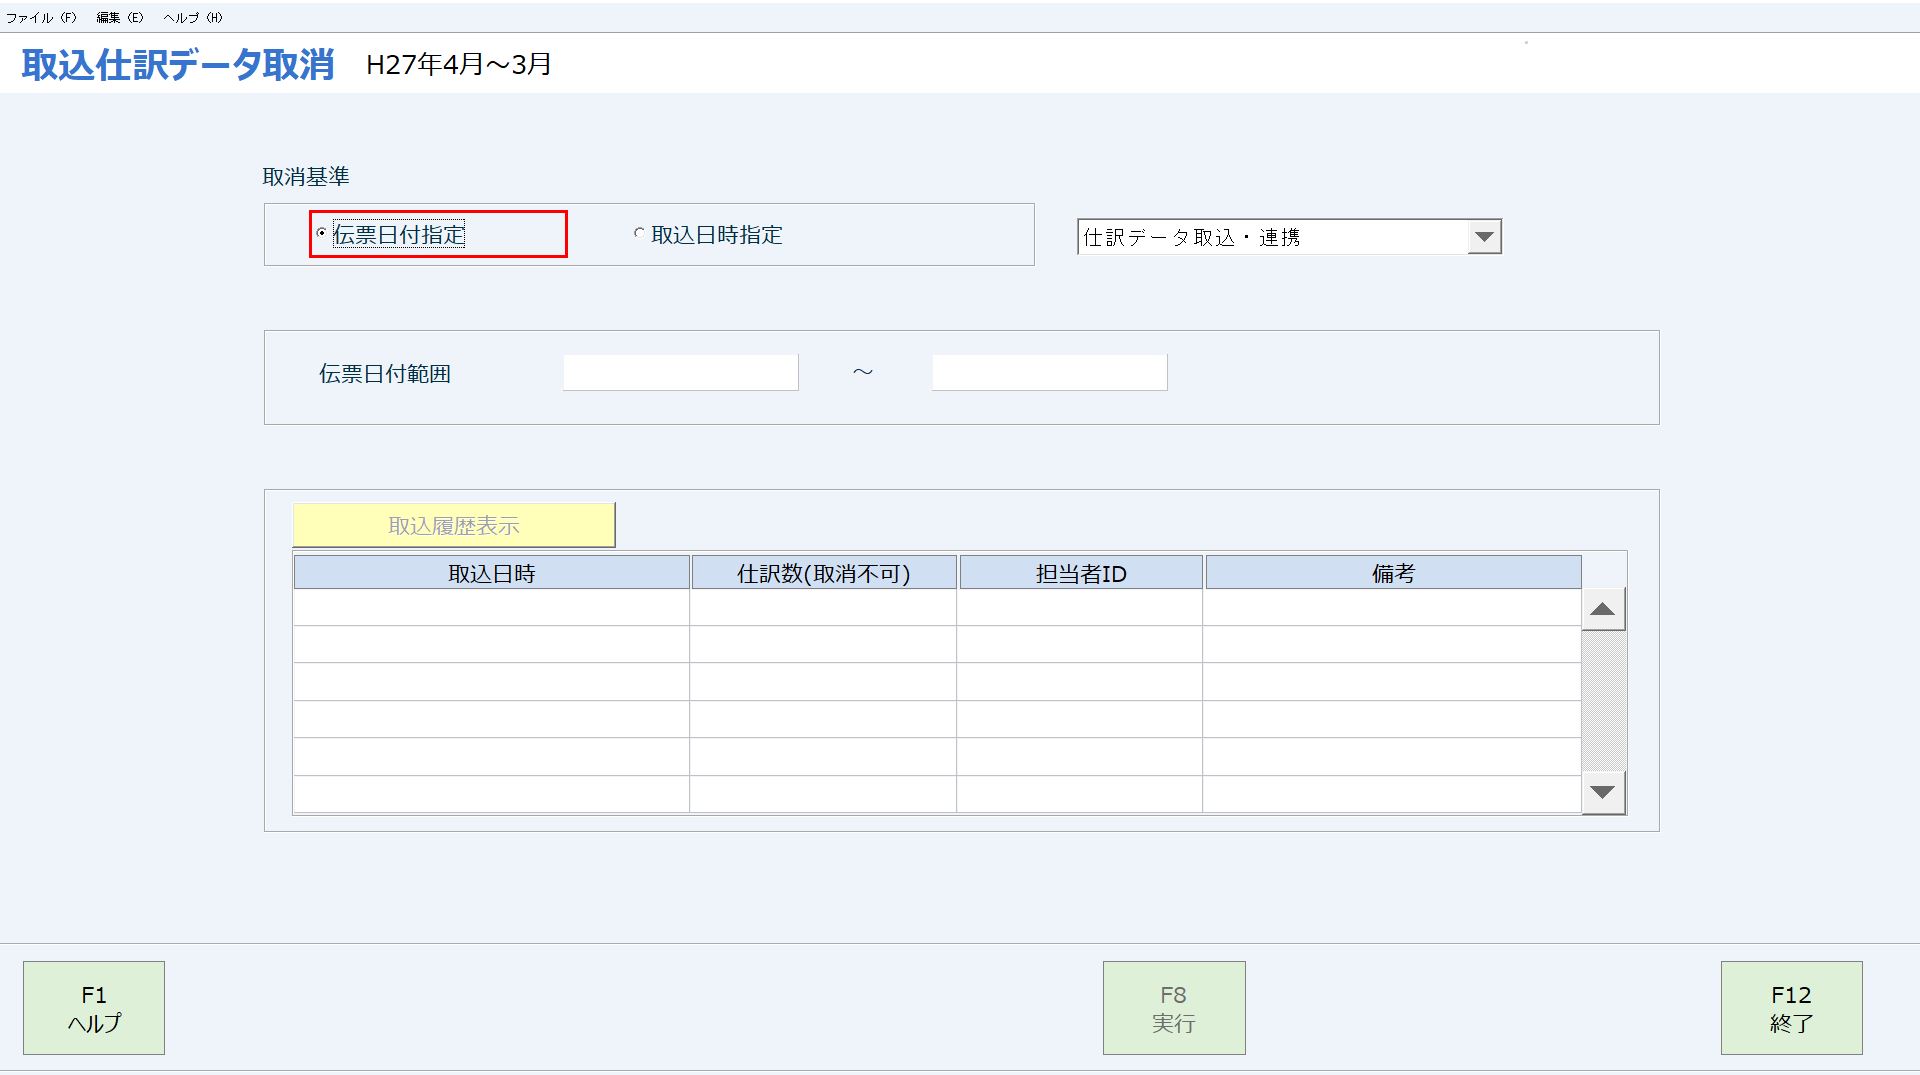Viewport: 1920px width, 1075px height.
Task: Click the 備考 column header
Action: (x=1392, y=572)
